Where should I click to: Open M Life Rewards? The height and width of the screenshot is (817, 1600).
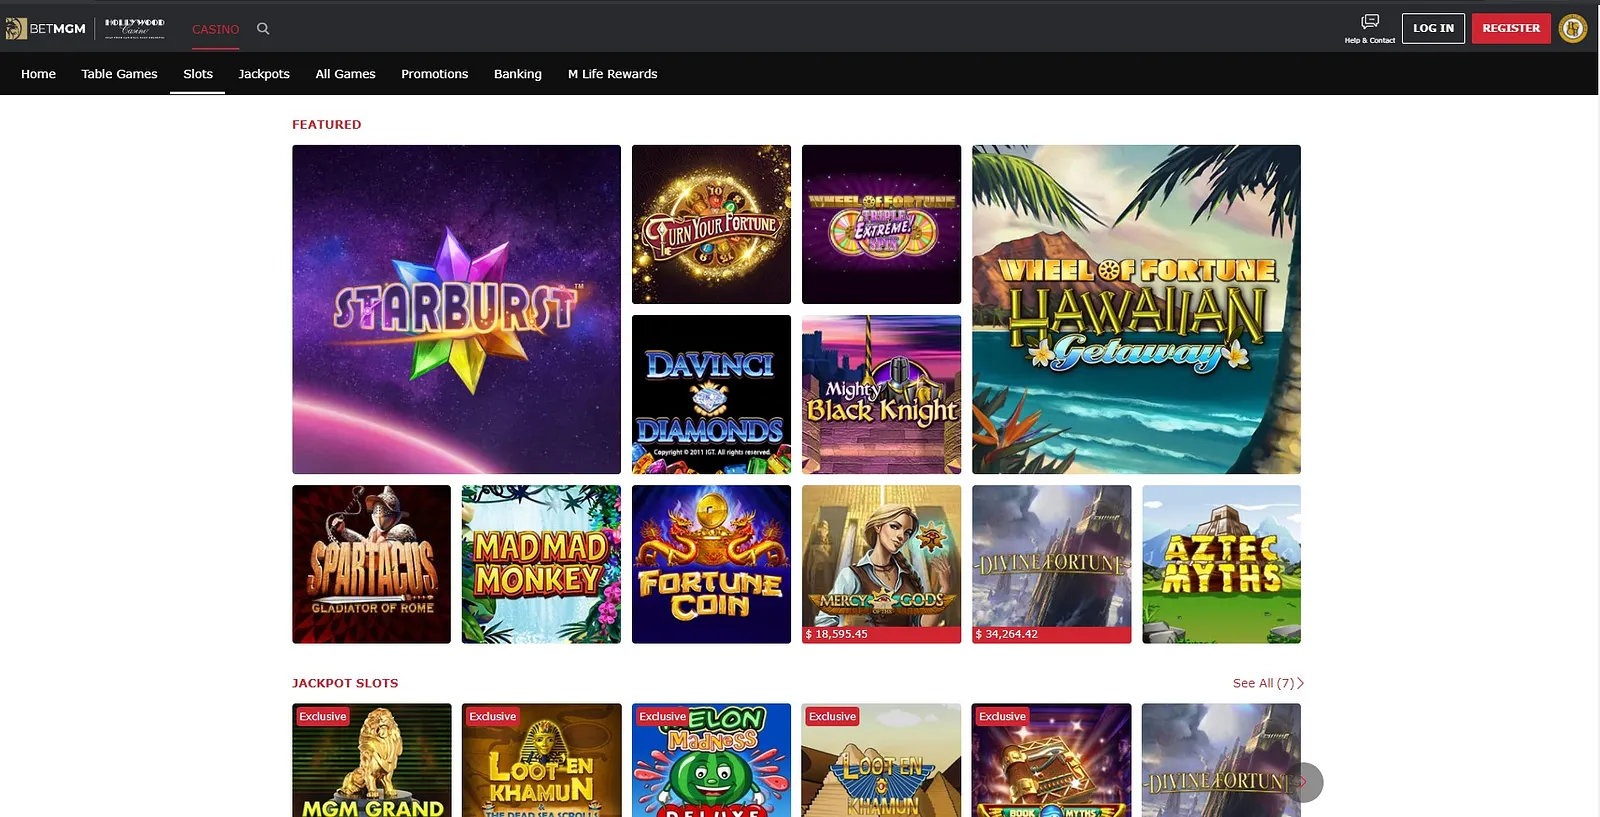click(x=612, y=74)
